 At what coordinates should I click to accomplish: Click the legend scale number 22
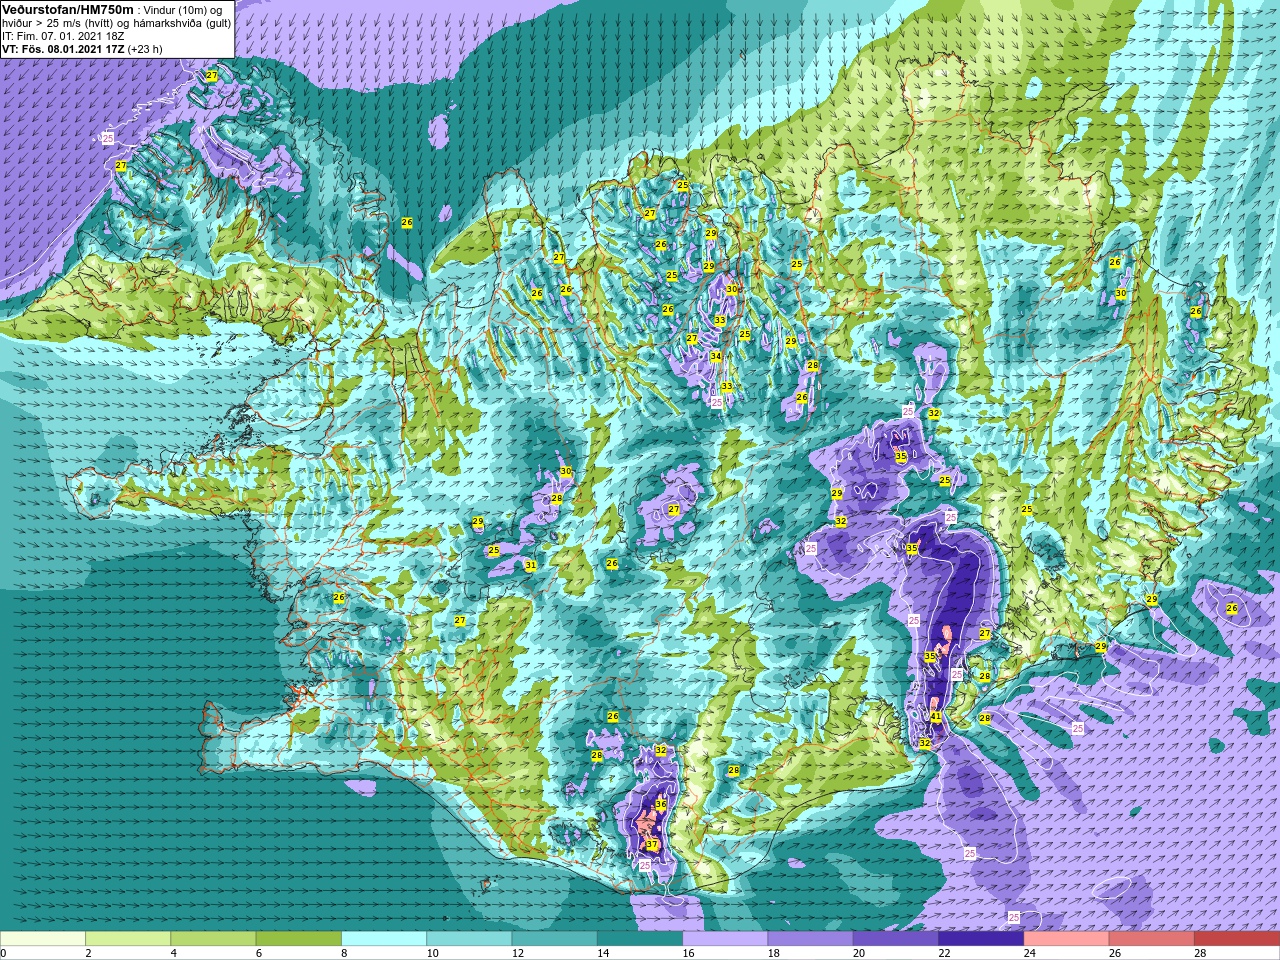click(945, 953)
